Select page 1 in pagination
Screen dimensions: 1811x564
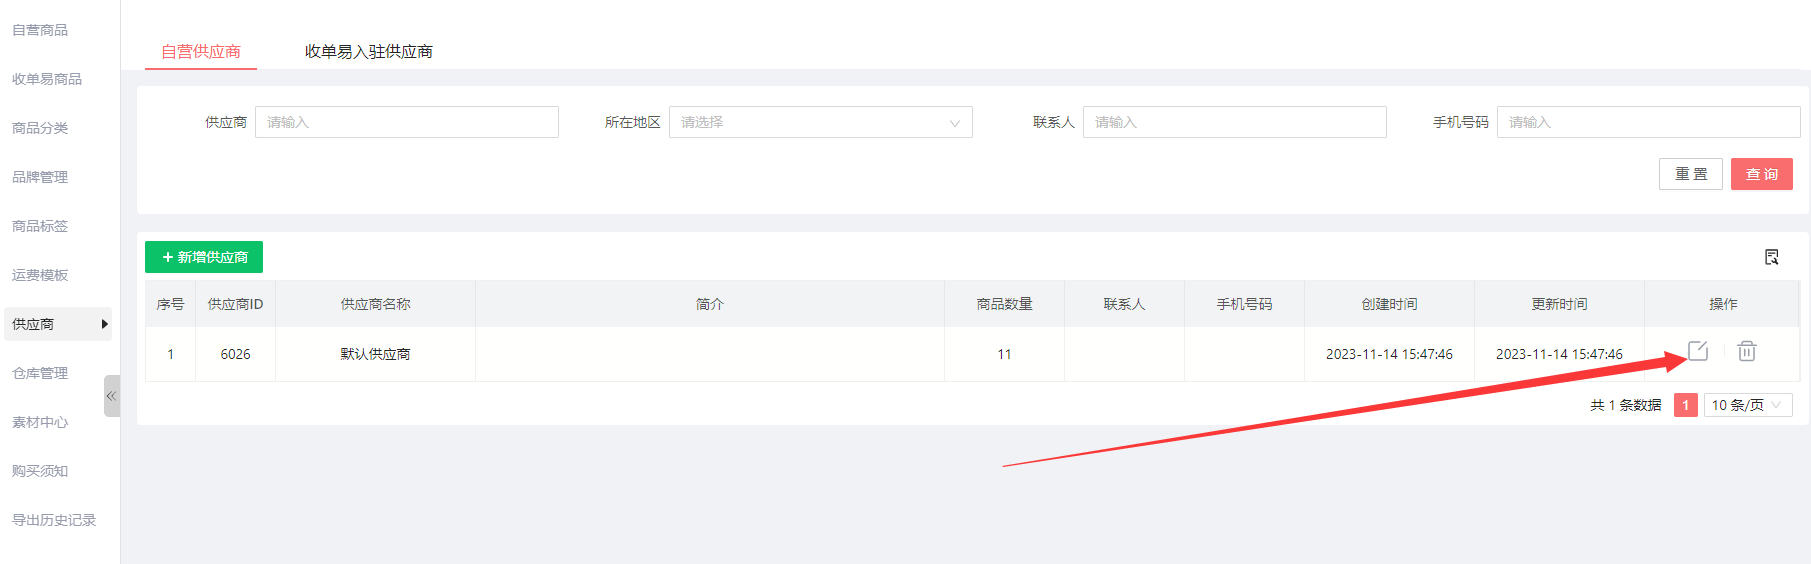[1685, 405]
